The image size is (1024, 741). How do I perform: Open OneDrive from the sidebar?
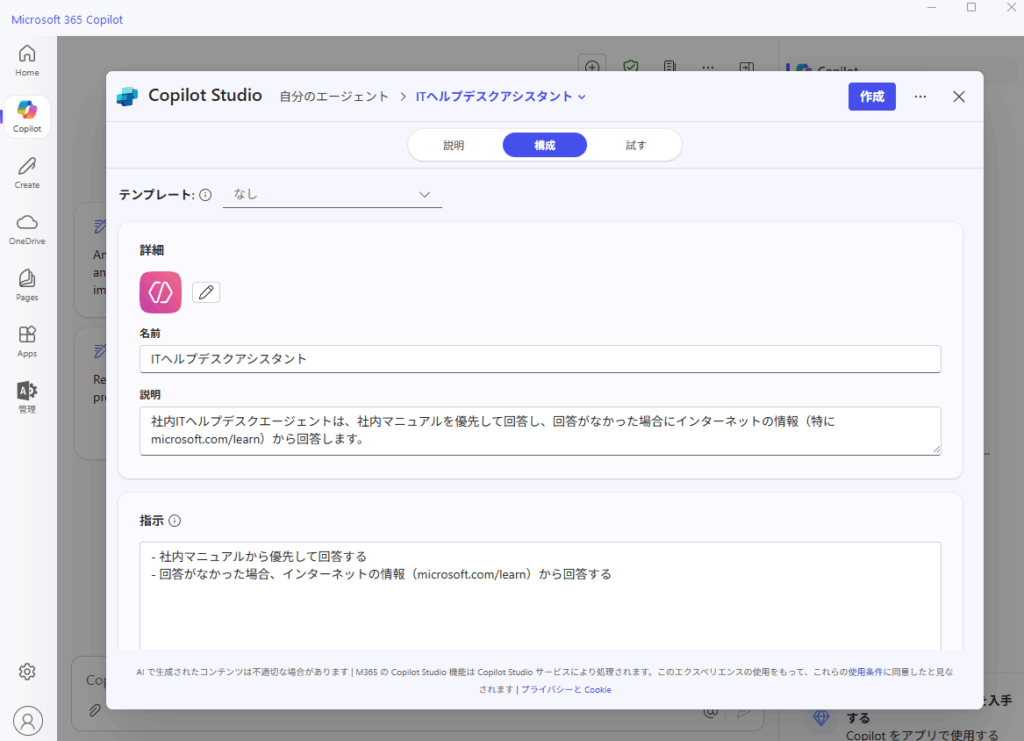click(27, 229)
